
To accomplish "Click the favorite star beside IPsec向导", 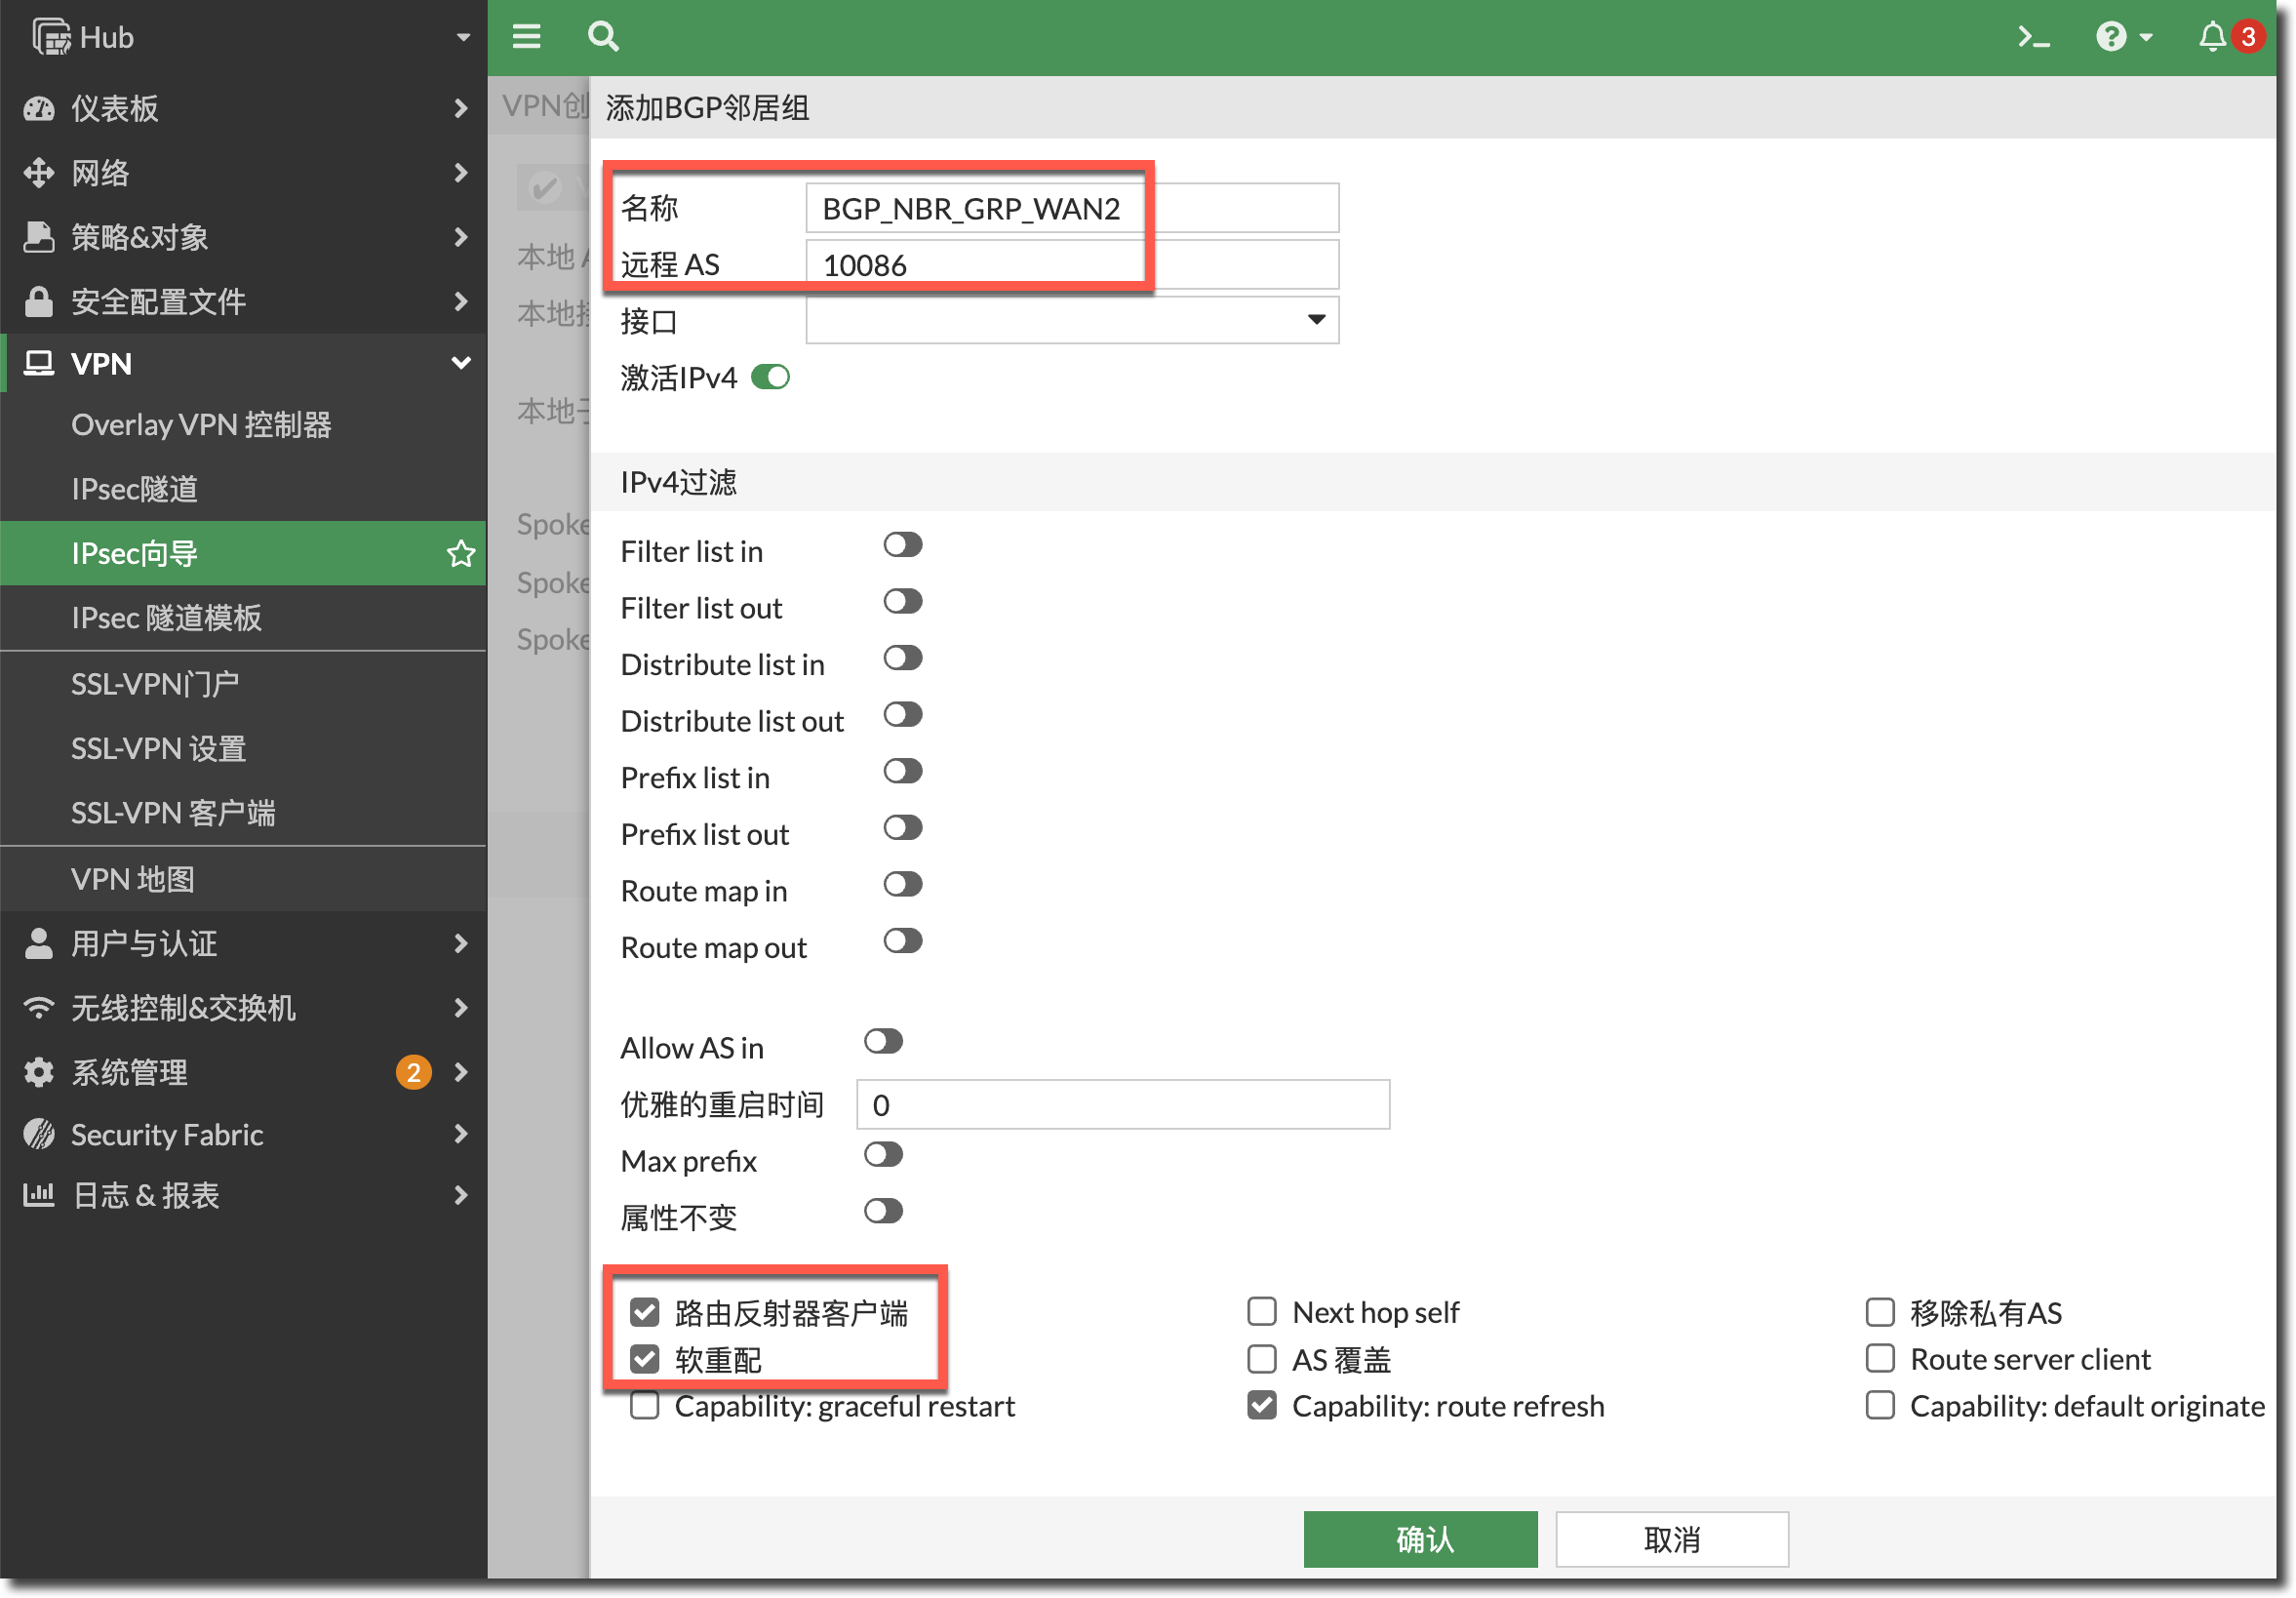I will (461, 553).
